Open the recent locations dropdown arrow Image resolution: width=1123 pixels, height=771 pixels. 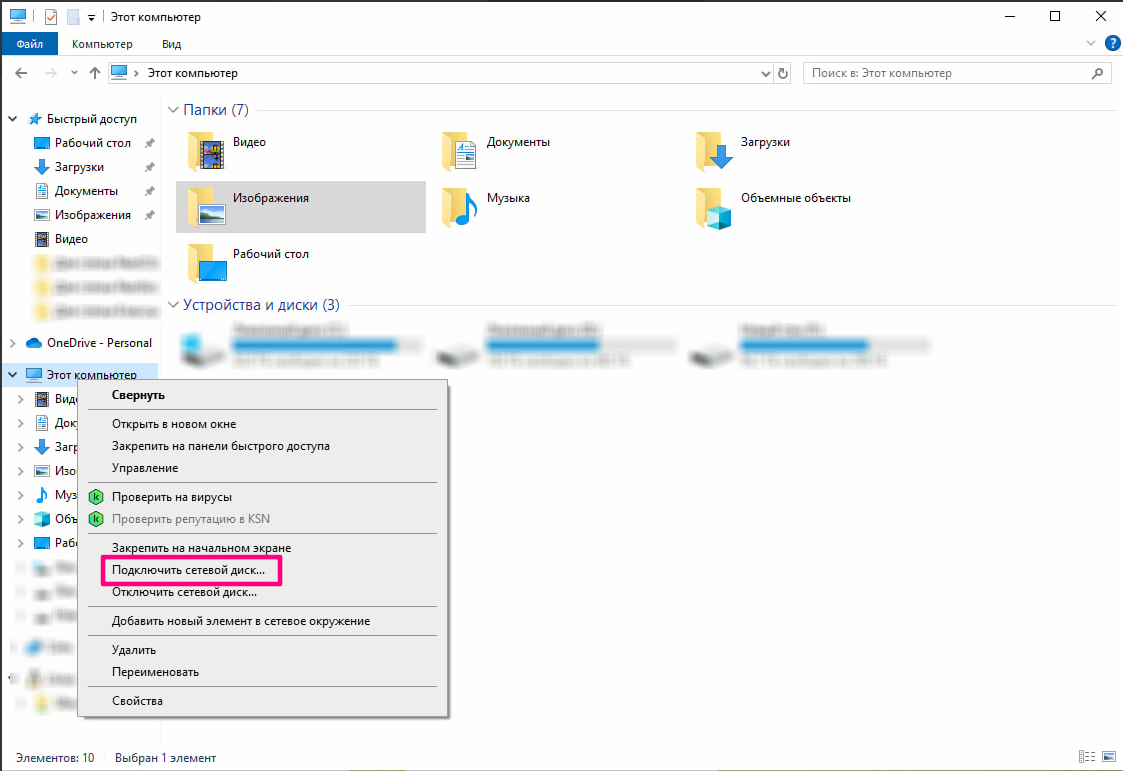click(74, 73)
